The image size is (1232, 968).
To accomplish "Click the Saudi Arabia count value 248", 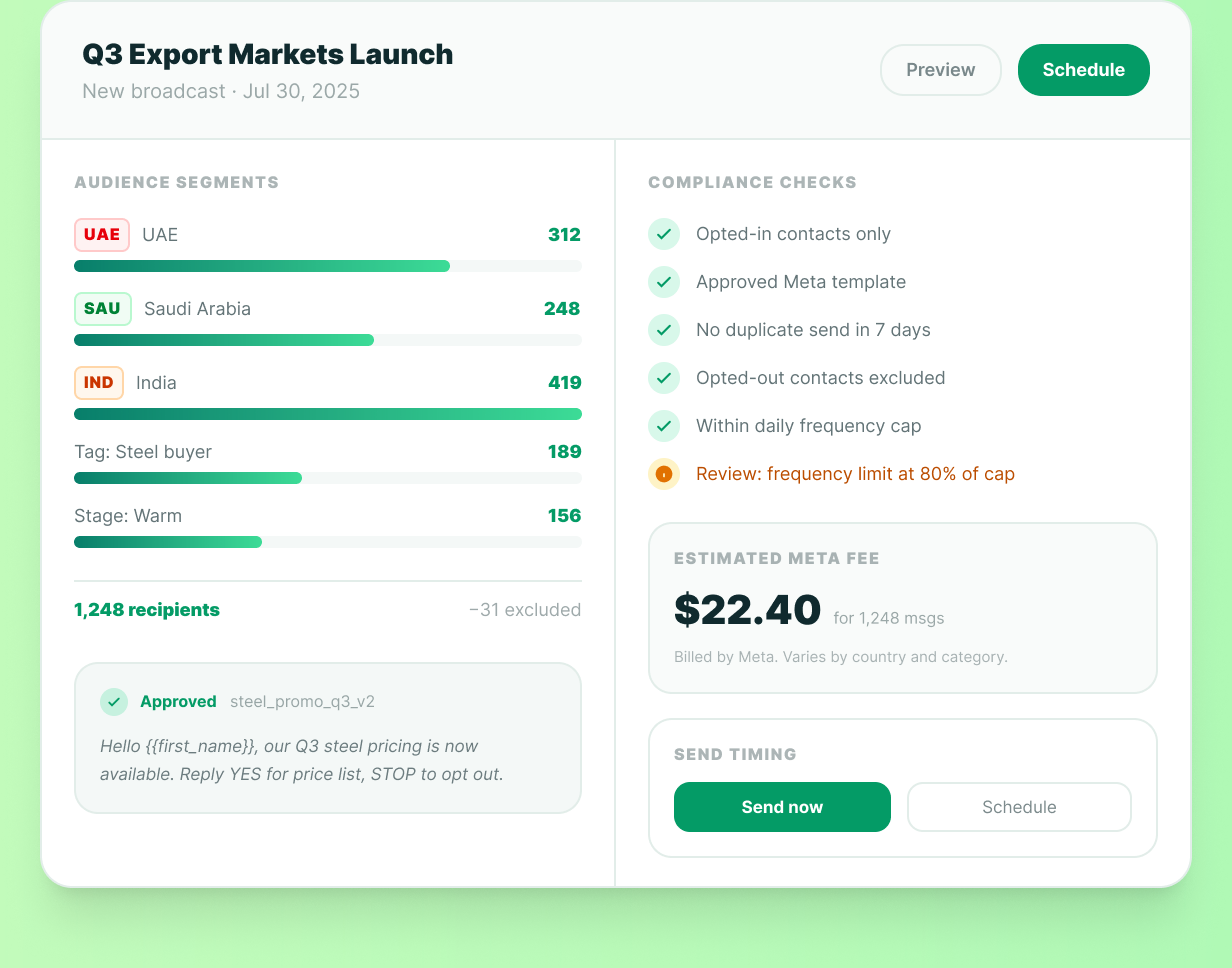I will [562, 309].
